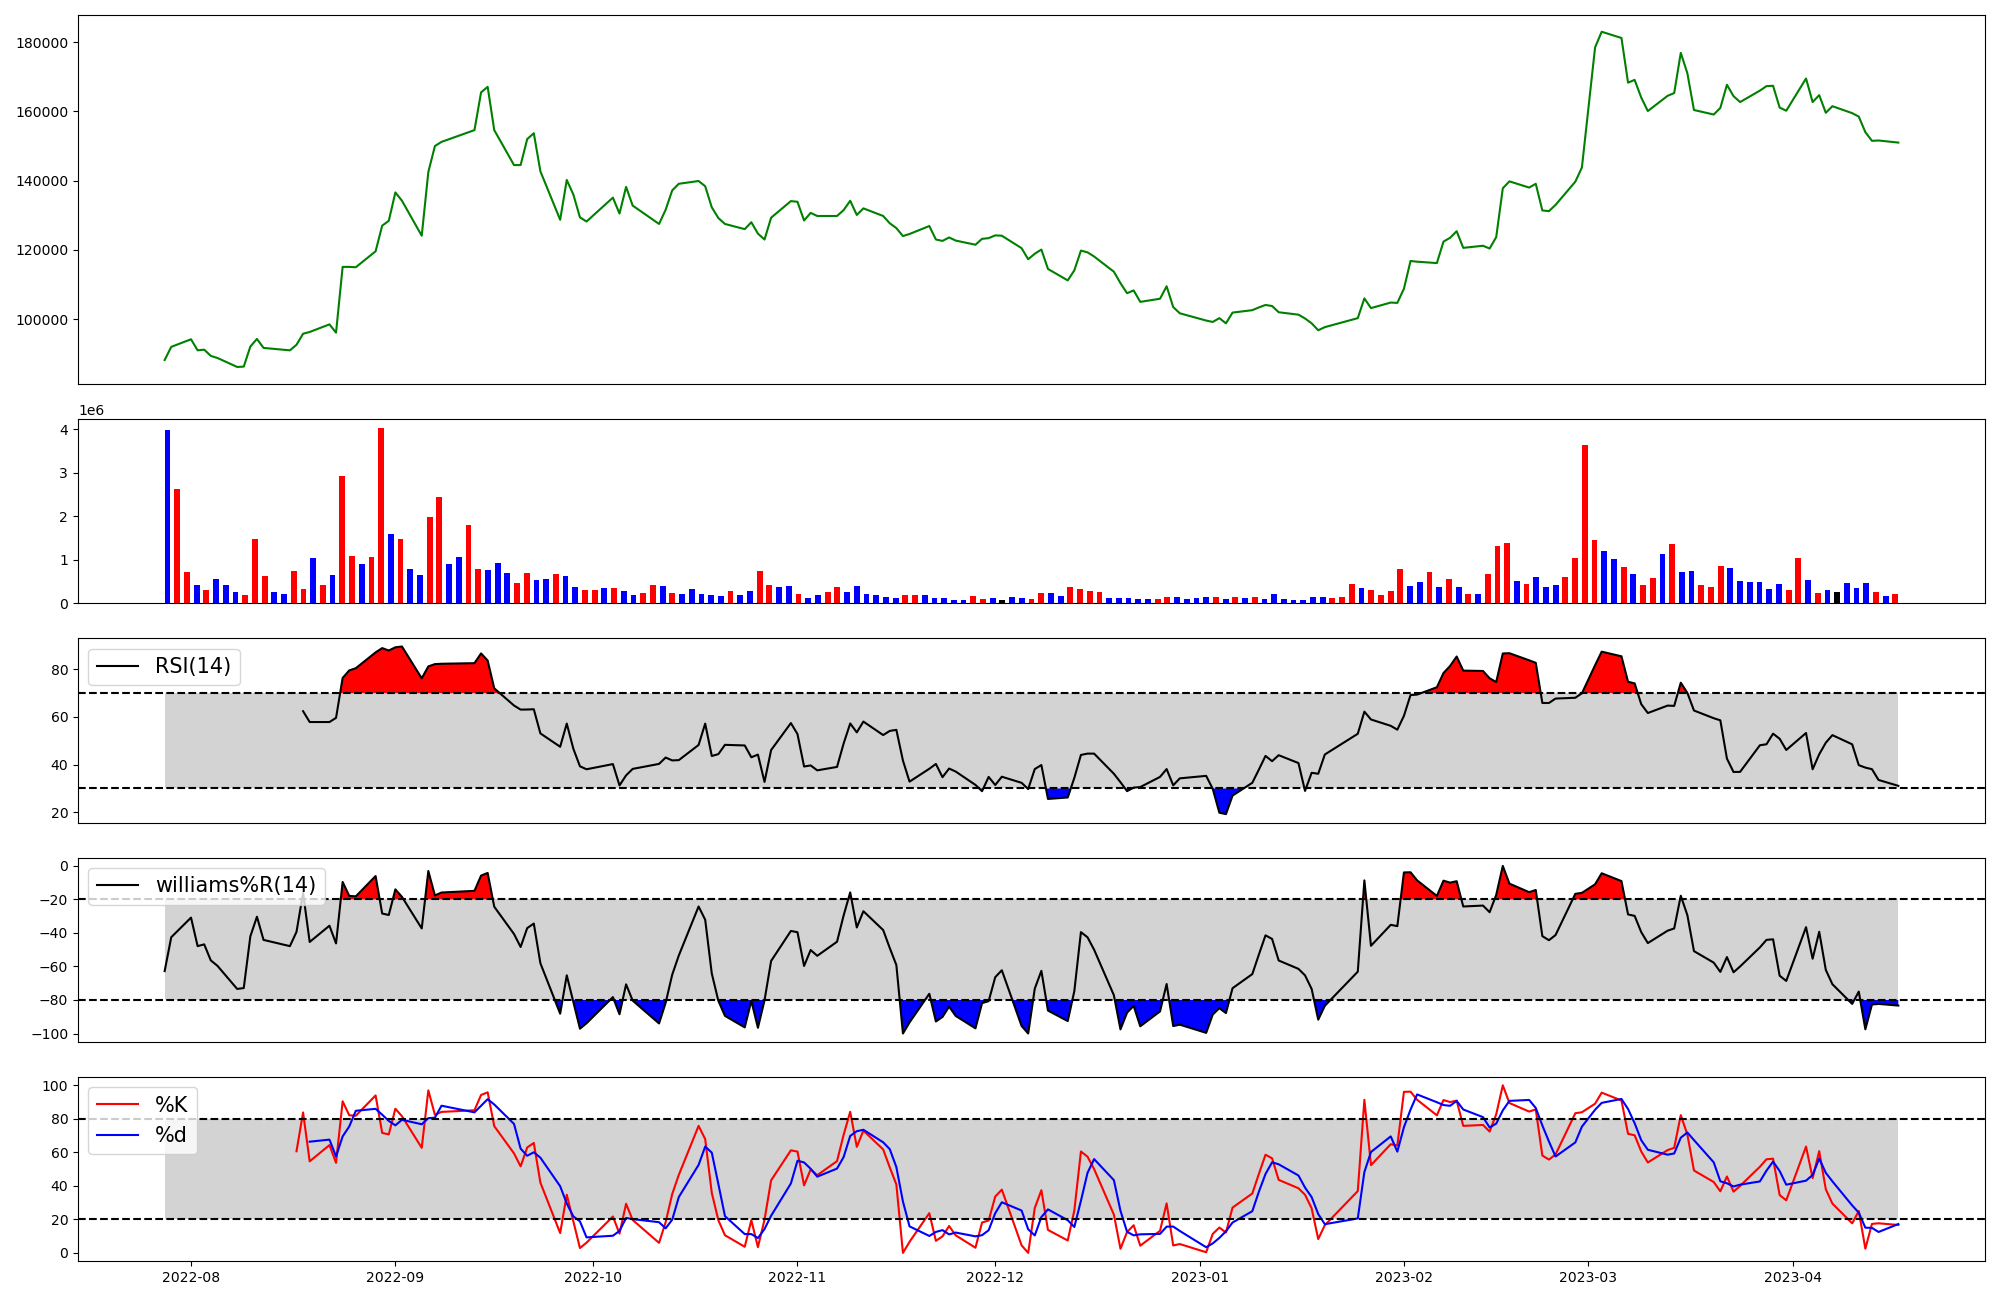This screenshot has width=2000, height=1300.
Task: Click the 80 tick on the RSI axis
Action: pyautogui.click(x=61, y=670)
